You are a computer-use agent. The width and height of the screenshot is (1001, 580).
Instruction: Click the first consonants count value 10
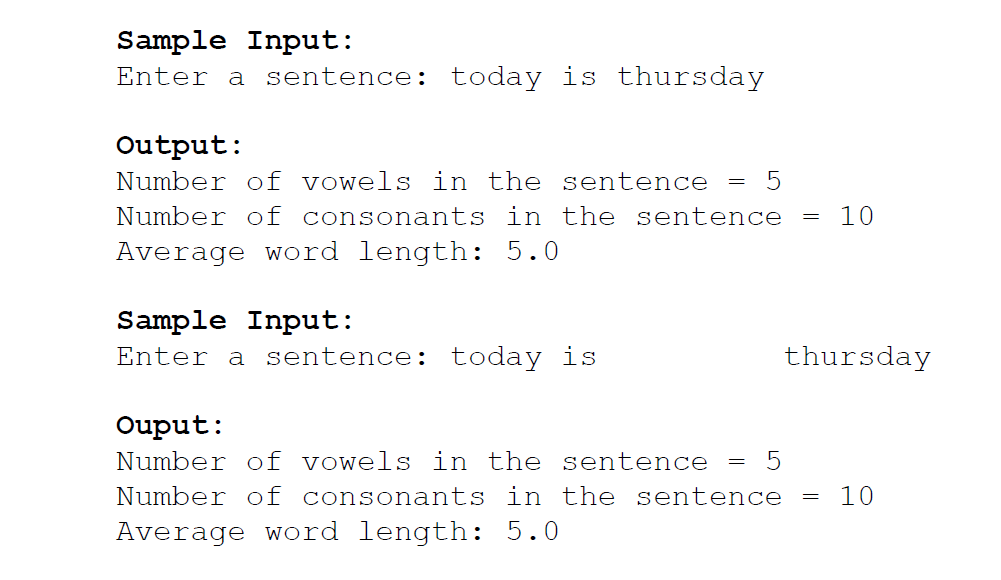(x=857, y=216)
